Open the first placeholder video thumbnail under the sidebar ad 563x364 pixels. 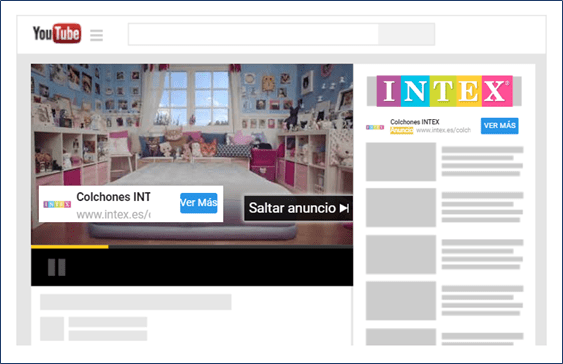coord(401,162)
